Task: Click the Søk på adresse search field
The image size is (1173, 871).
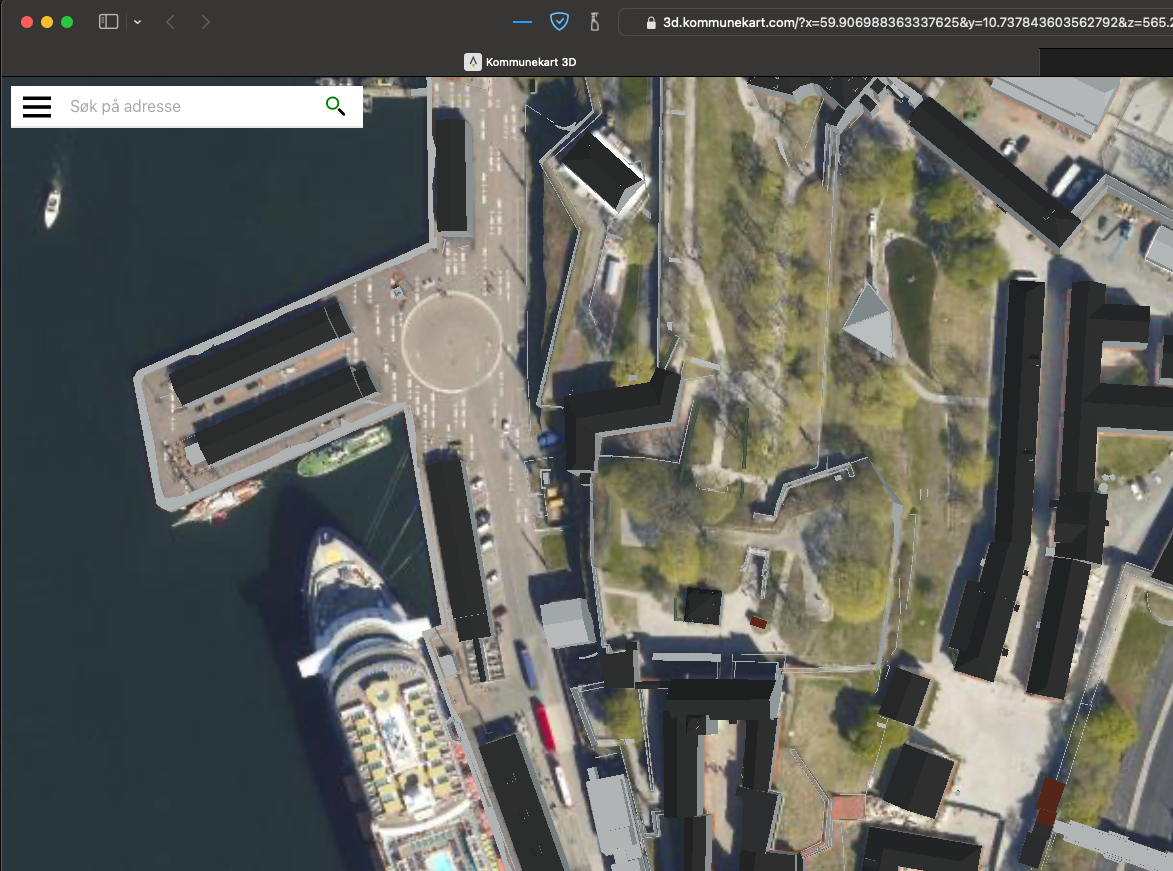Action: (180, 106)
